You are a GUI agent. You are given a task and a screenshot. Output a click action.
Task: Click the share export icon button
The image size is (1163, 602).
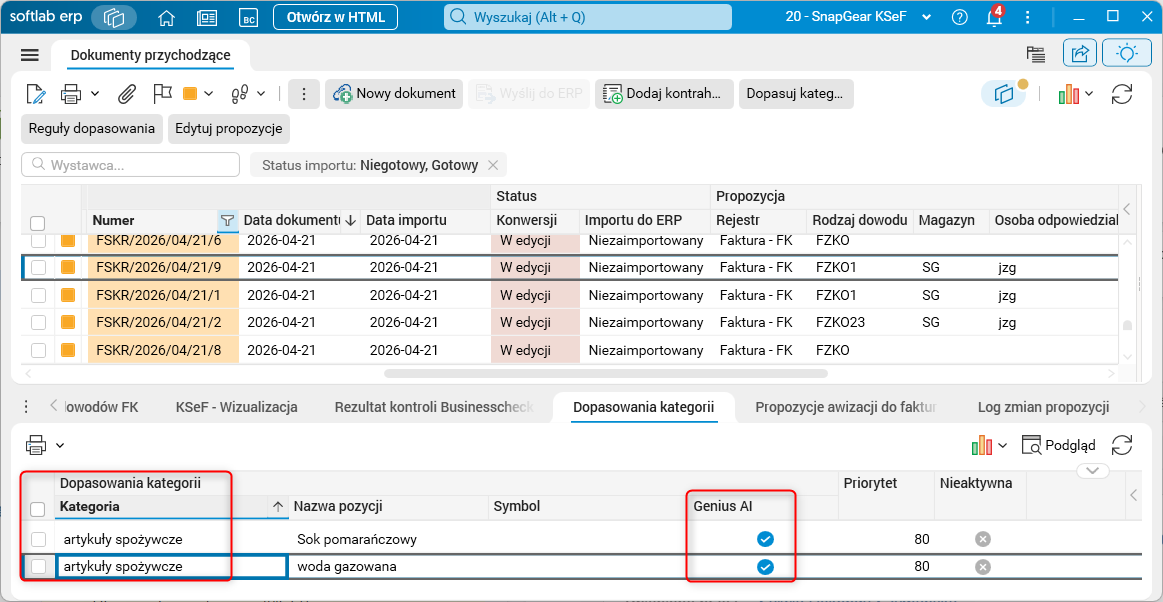pyautogui.click(x=1080, y=53)
